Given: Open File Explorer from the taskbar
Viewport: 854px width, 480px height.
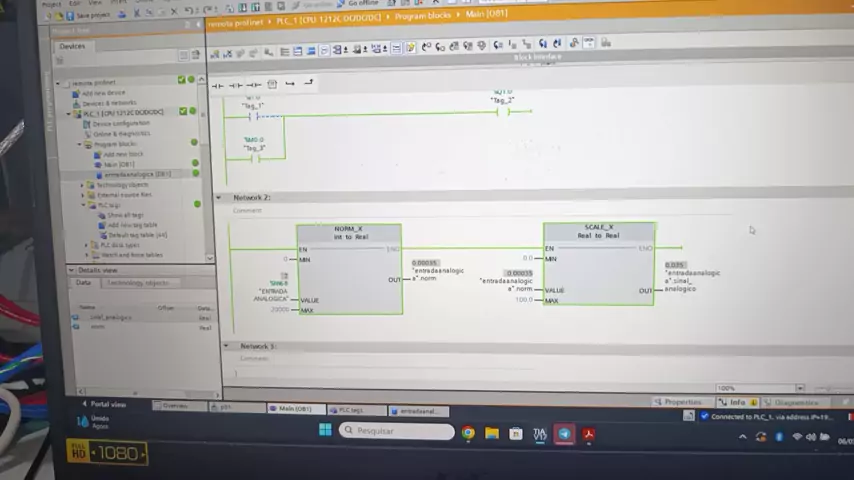Looking at the screenshot, I should tap(492, 433).
